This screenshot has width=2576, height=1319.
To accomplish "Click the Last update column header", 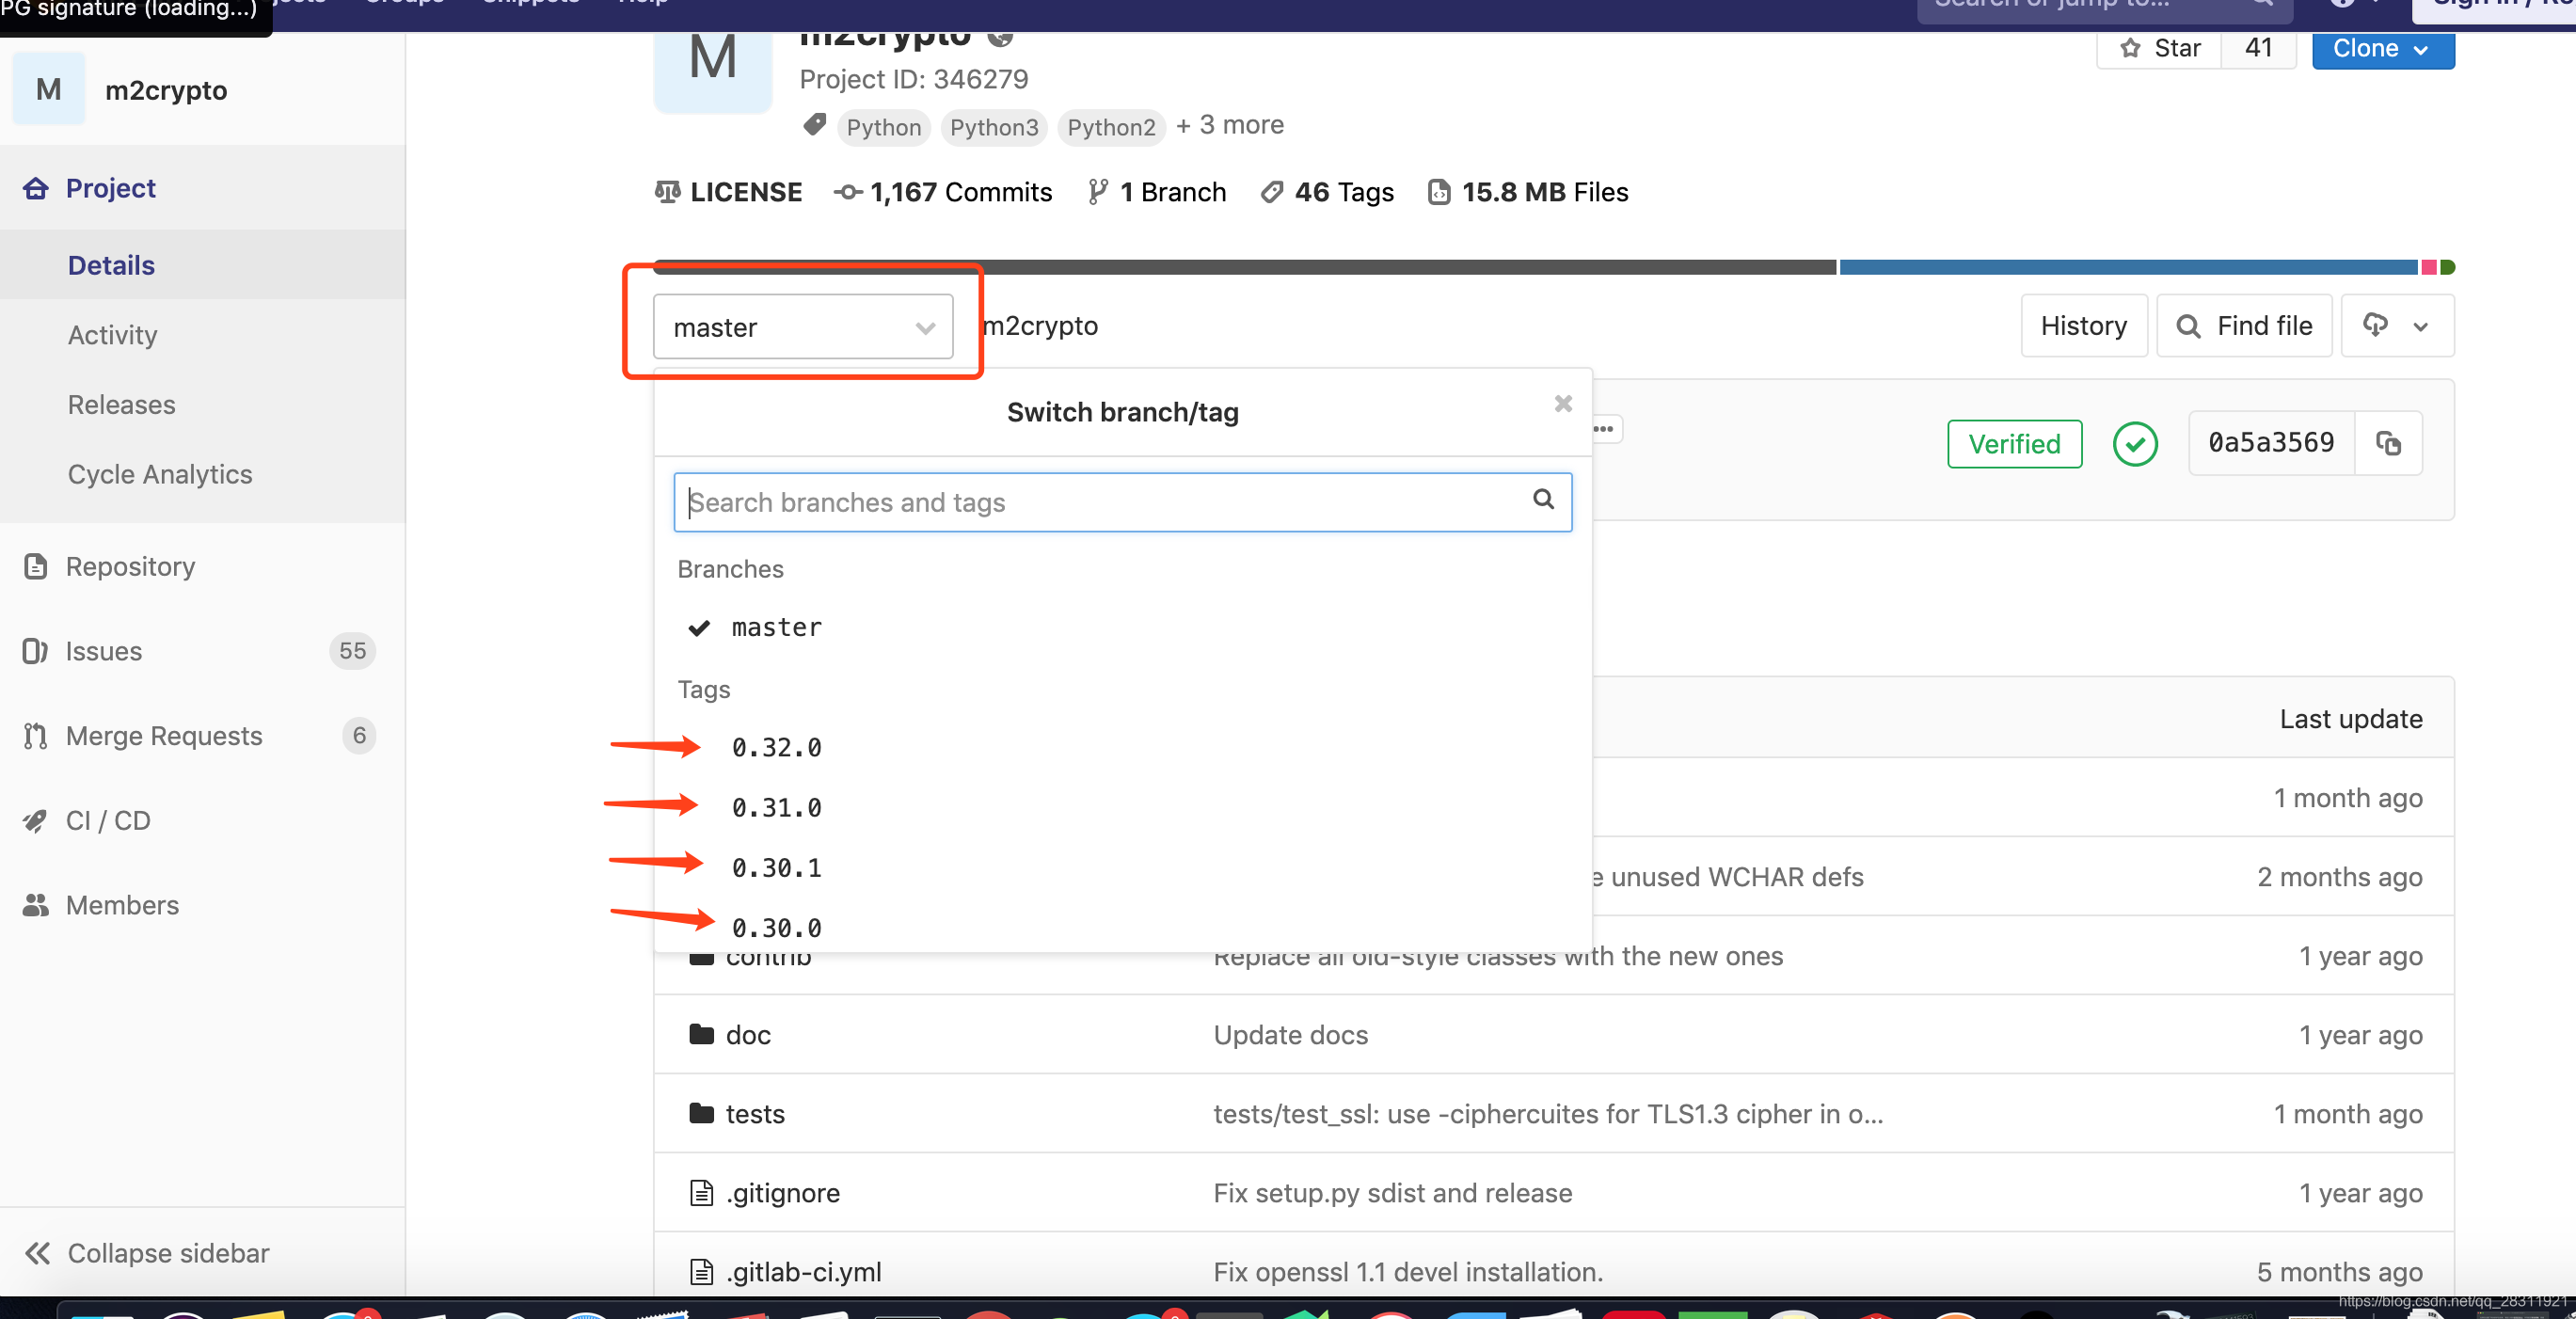I will point(2351,718).
